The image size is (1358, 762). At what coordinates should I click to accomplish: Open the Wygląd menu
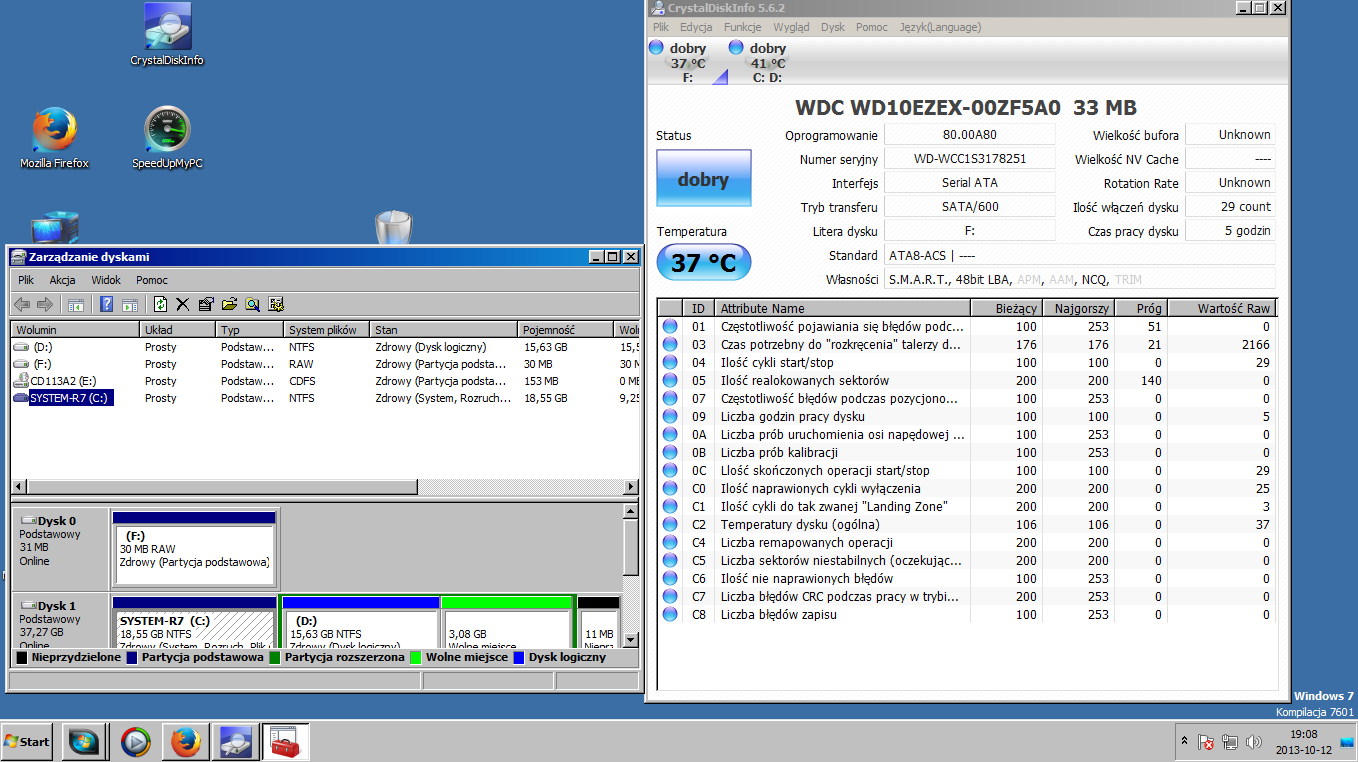[x=791, y=27]
